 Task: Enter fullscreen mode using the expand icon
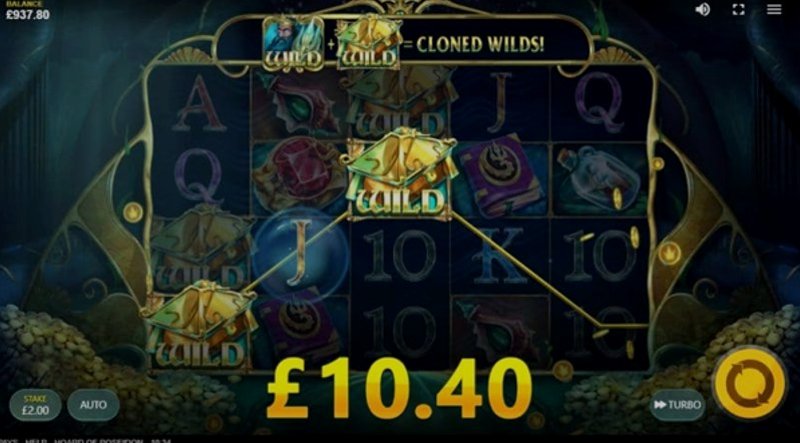point(738,9)
